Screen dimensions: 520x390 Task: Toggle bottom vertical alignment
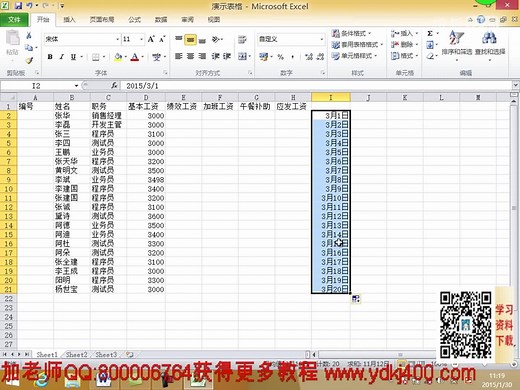pos(202,40)
